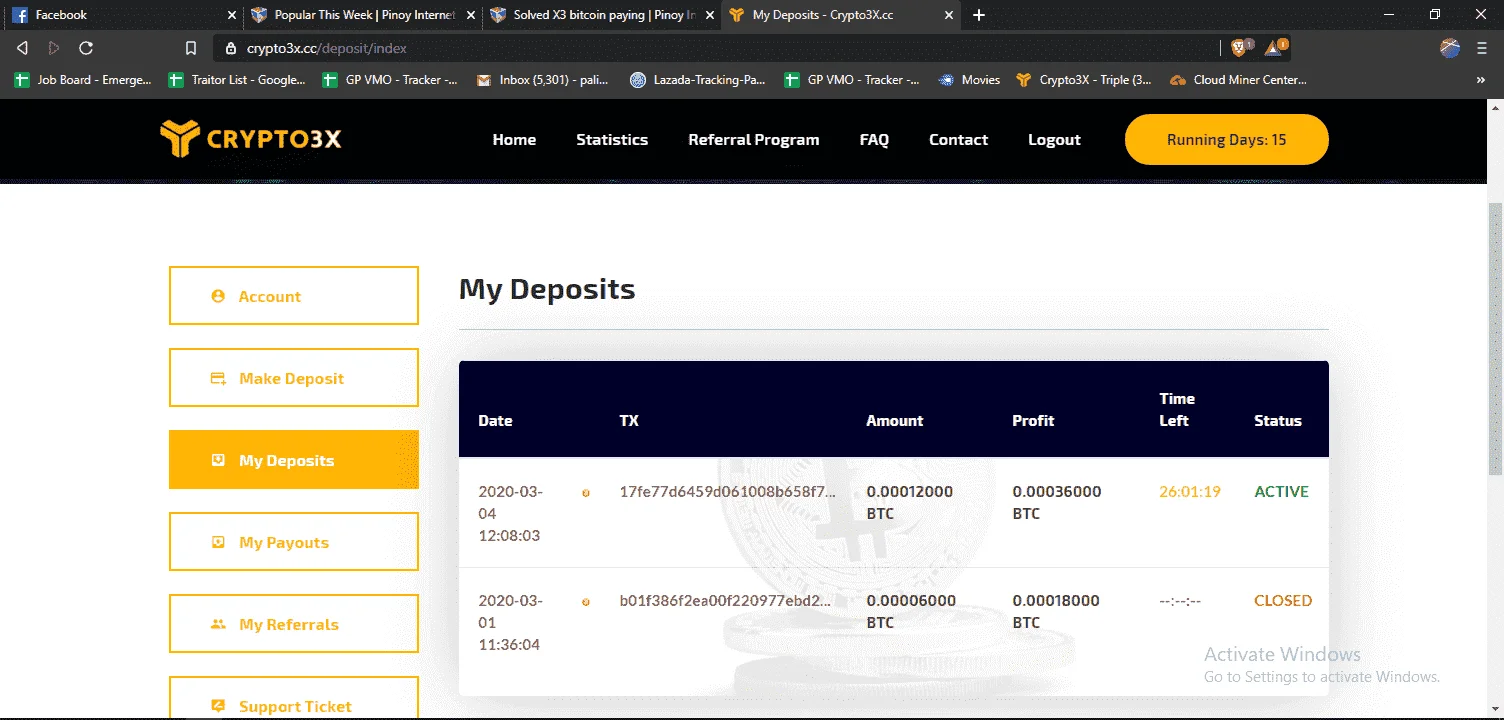This screenshot has width=1504, height=720.
Task: Click the Profit column header
Action: 1033,421
